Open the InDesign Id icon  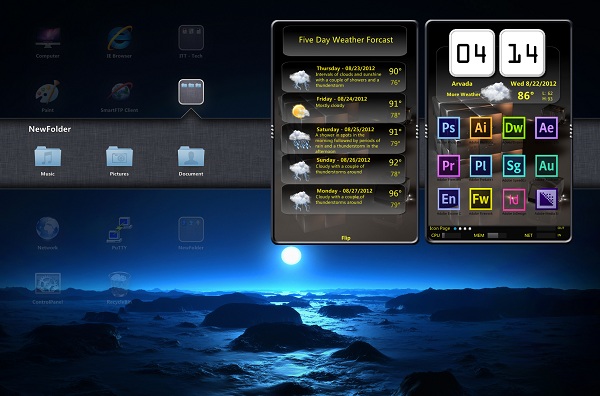coord(514,199)
